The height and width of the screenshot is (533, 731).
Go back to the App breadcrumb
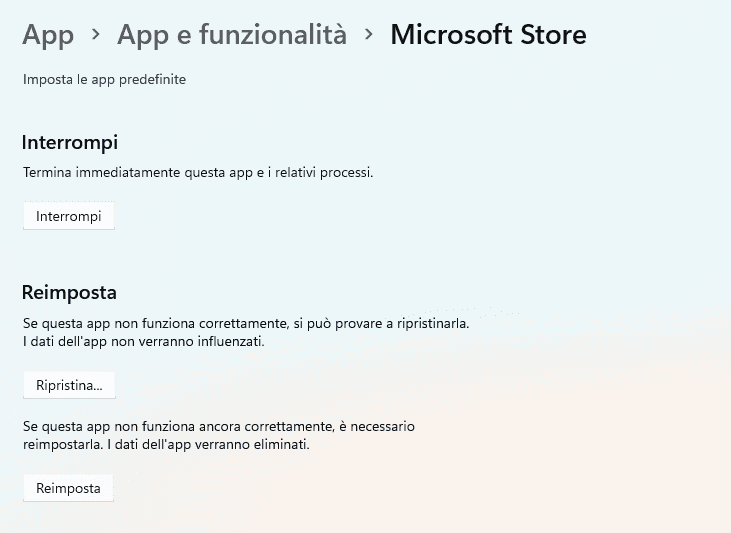(48, 35)
